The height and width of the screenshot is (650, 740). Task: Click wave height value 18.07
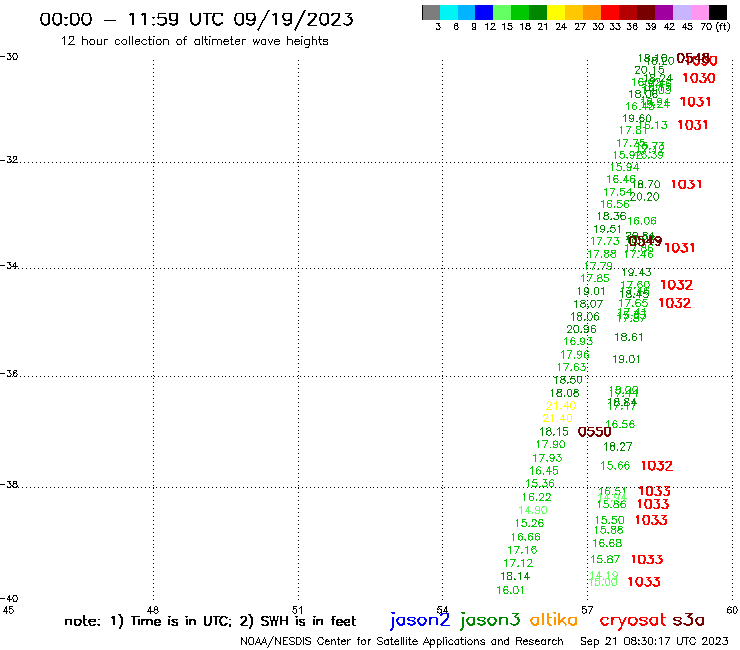tap(588, 304)
